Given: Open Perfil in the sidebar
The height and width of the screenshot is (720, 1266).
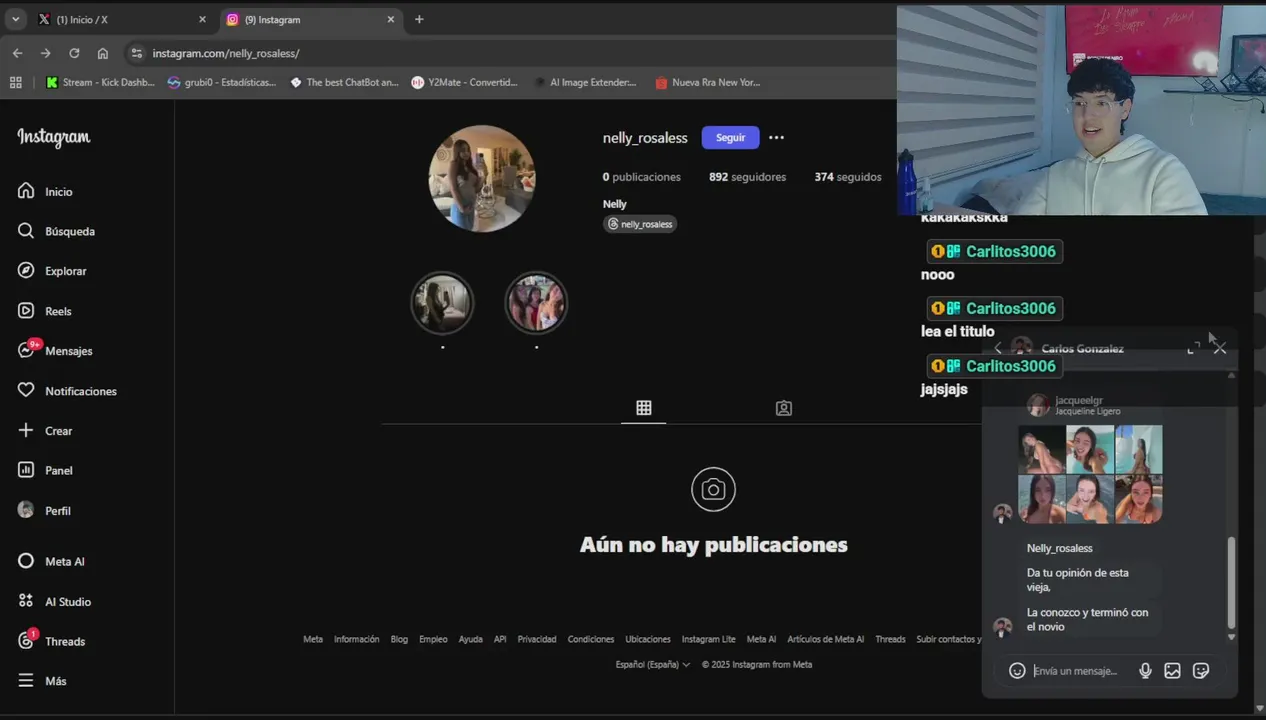Looking at the screenshot, I should click(44, 510).
